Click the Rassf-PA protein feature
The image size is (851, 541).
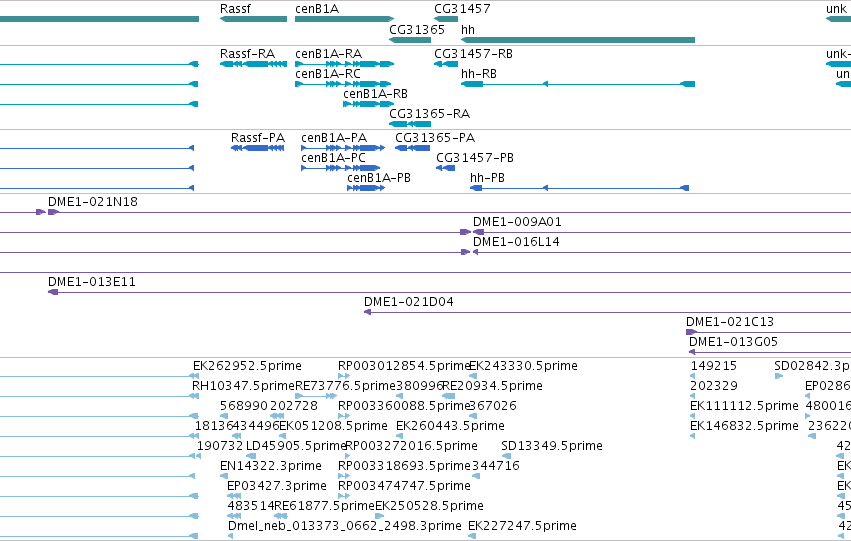tap(258, 148)
